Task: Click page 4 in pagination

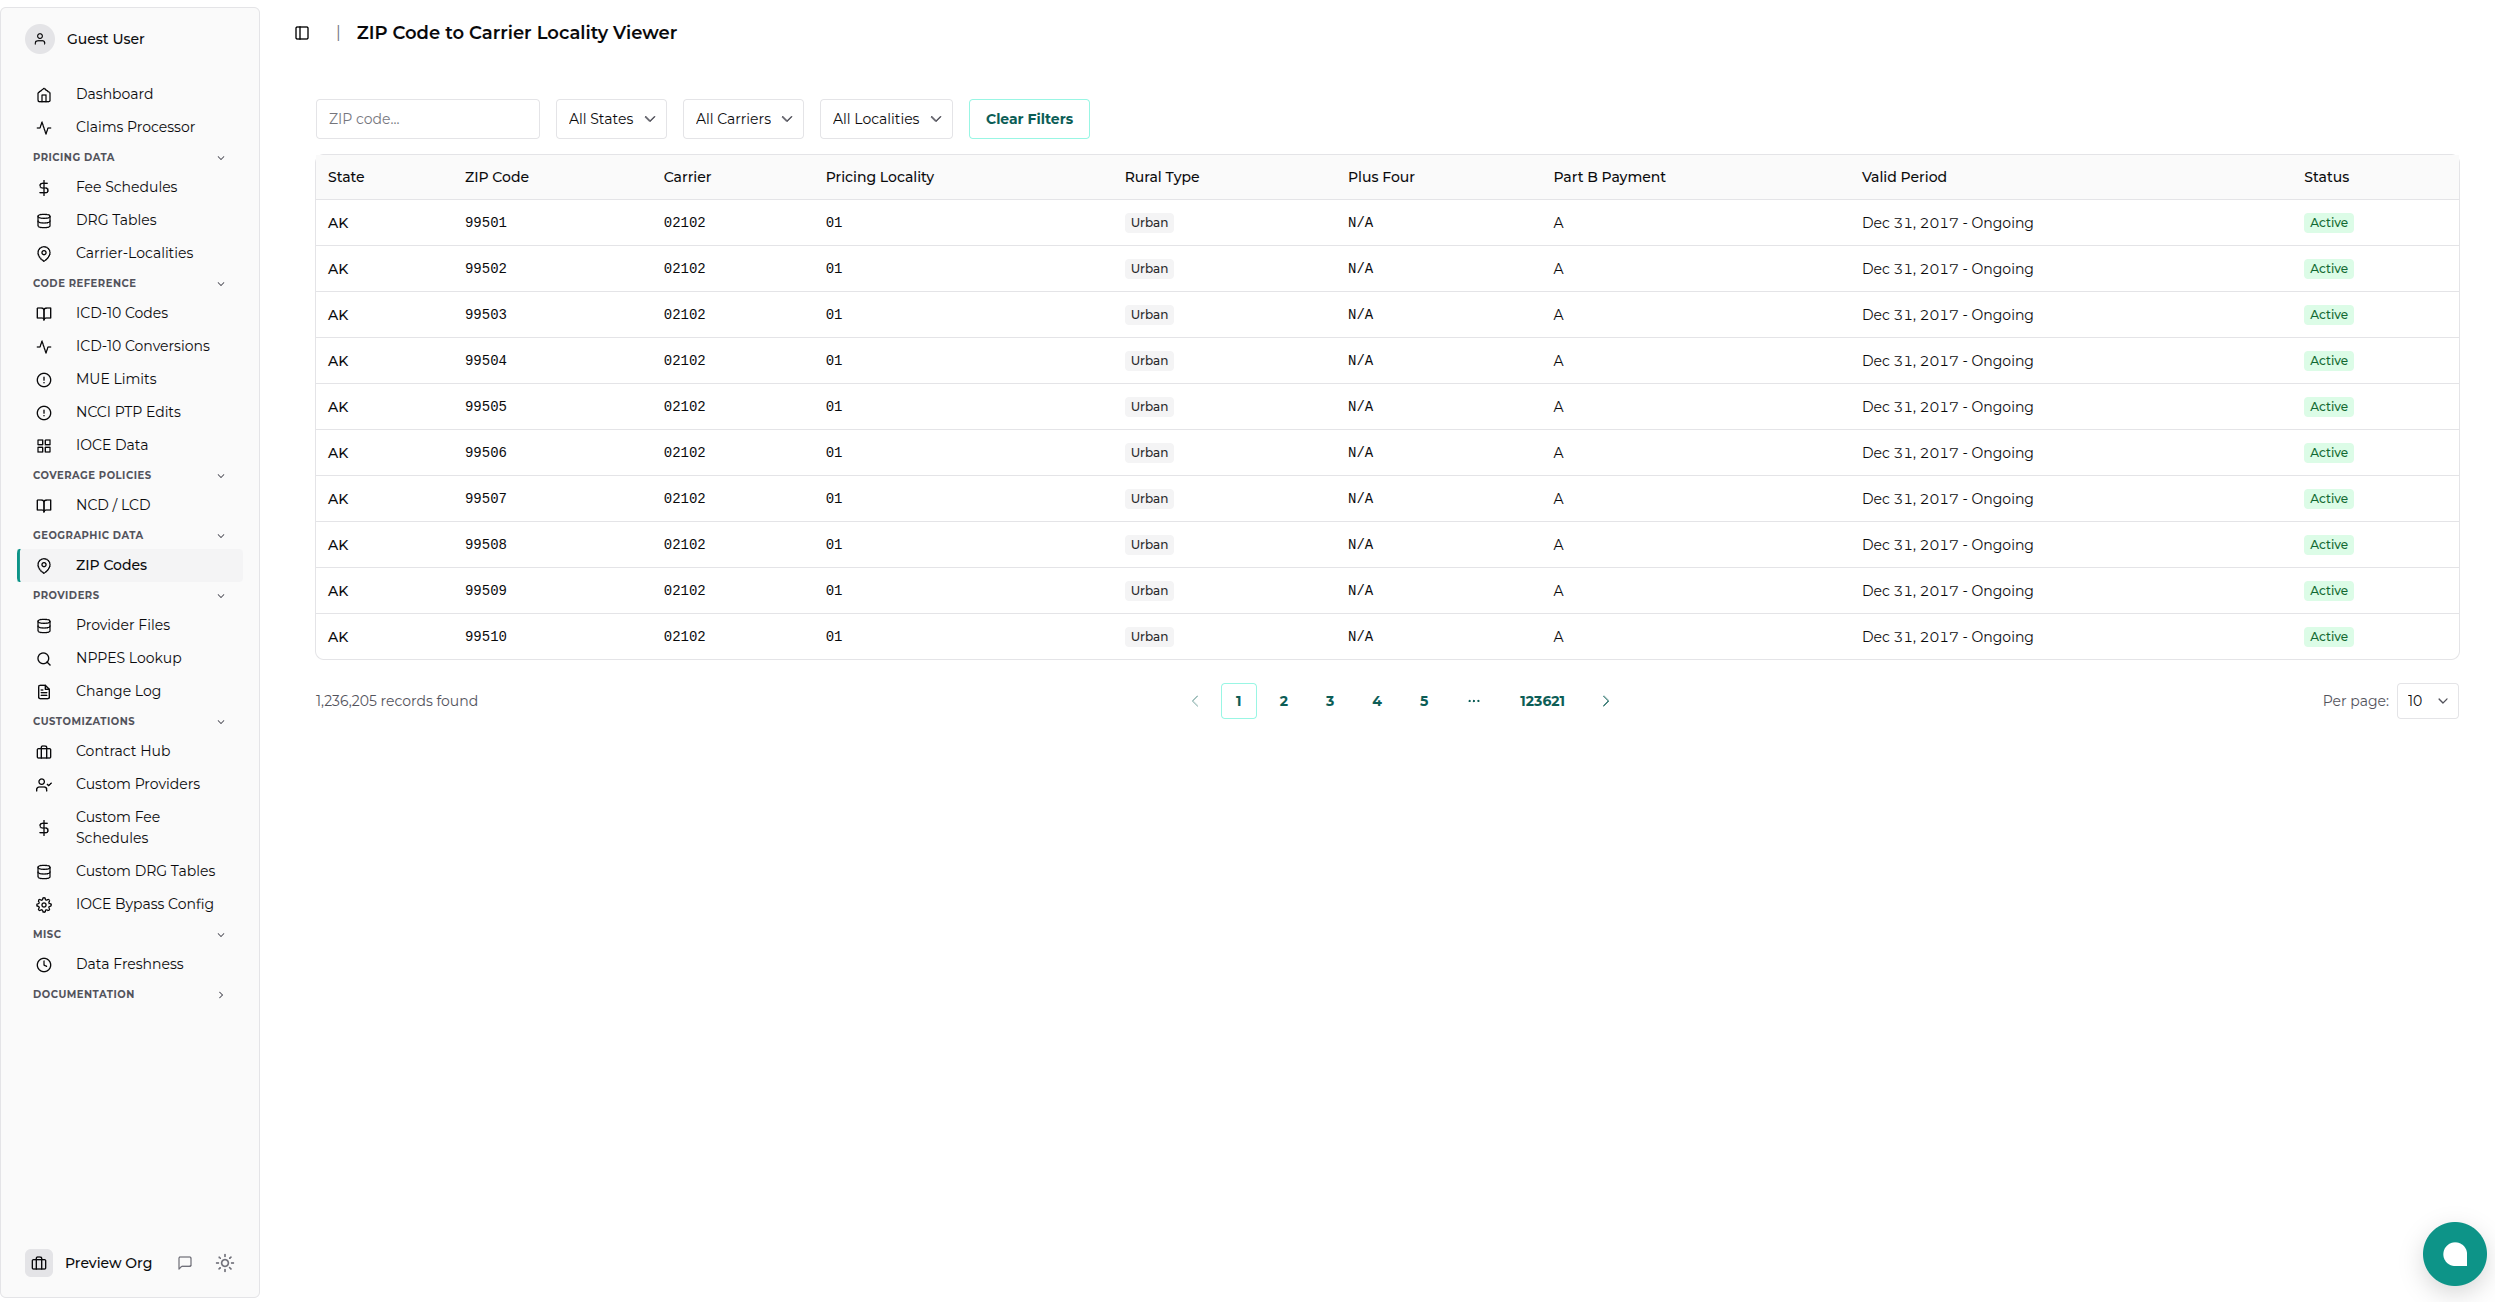Action: [x=1377, y=701]
